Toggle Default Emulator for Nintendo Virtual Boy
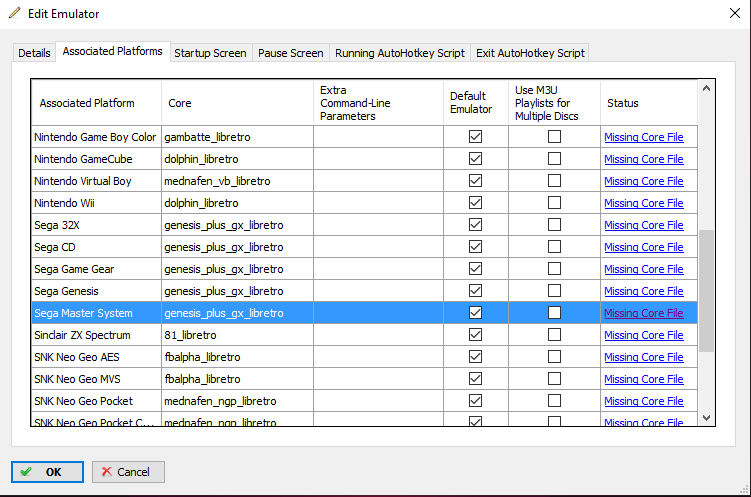 [476, 181]
